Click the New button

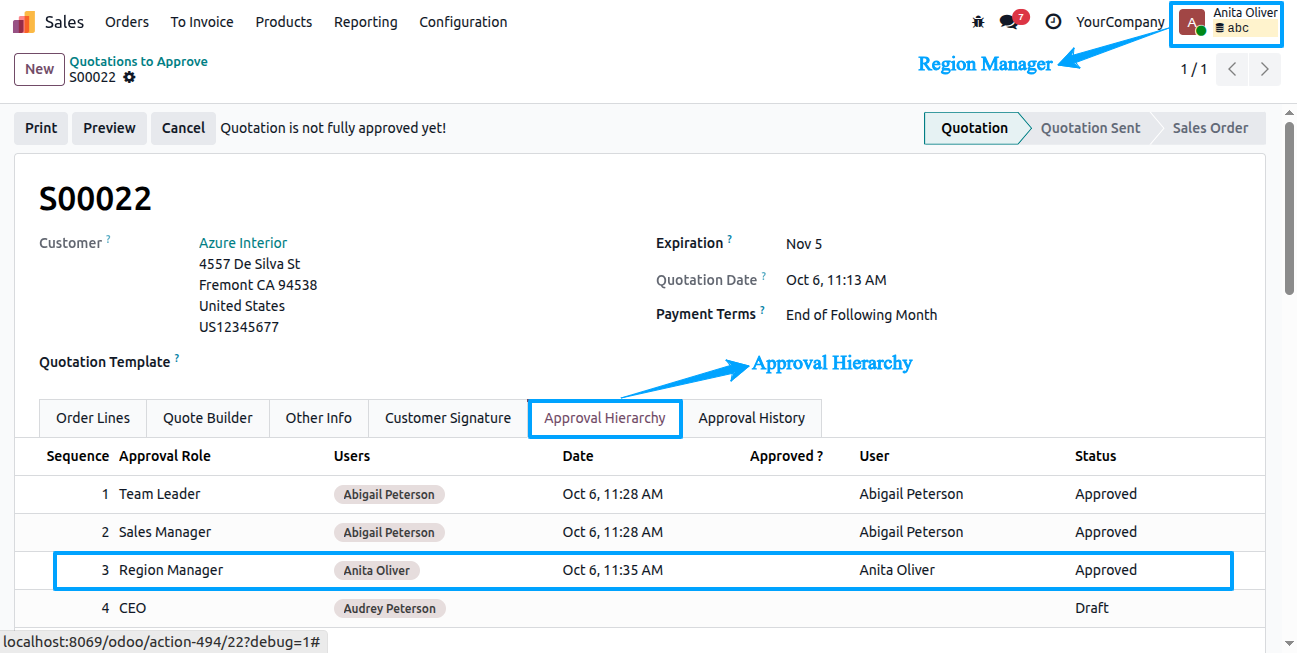tap(40, 69)
